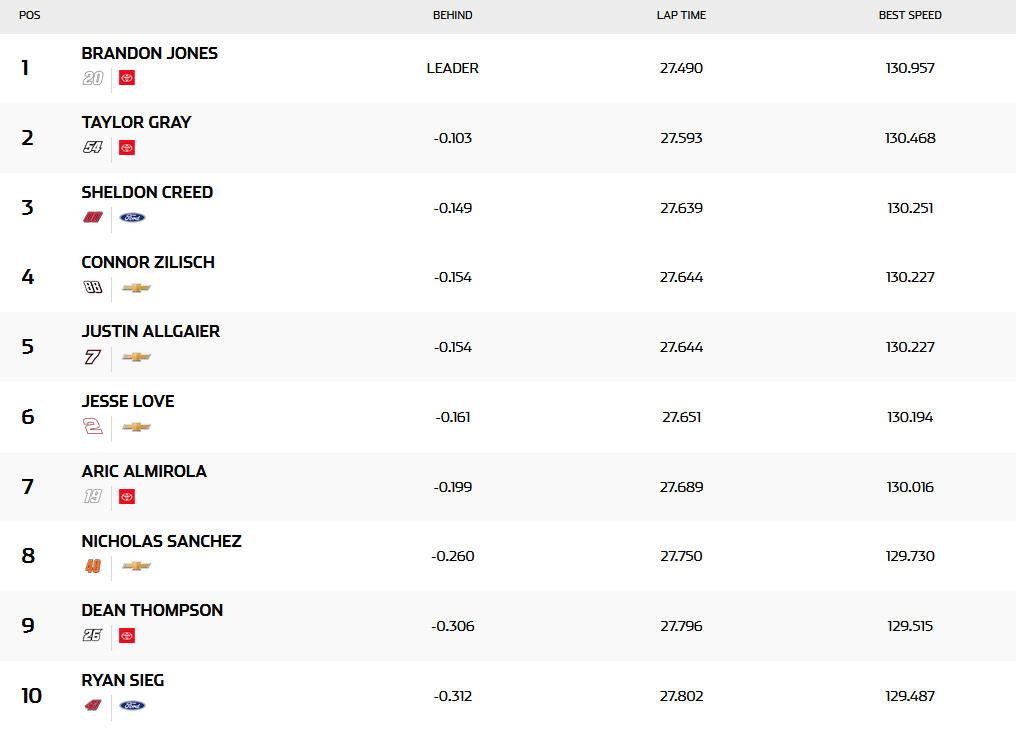
Task: Click the Chevrolet logo under Nicholas Sanchez
Action: 136,566
